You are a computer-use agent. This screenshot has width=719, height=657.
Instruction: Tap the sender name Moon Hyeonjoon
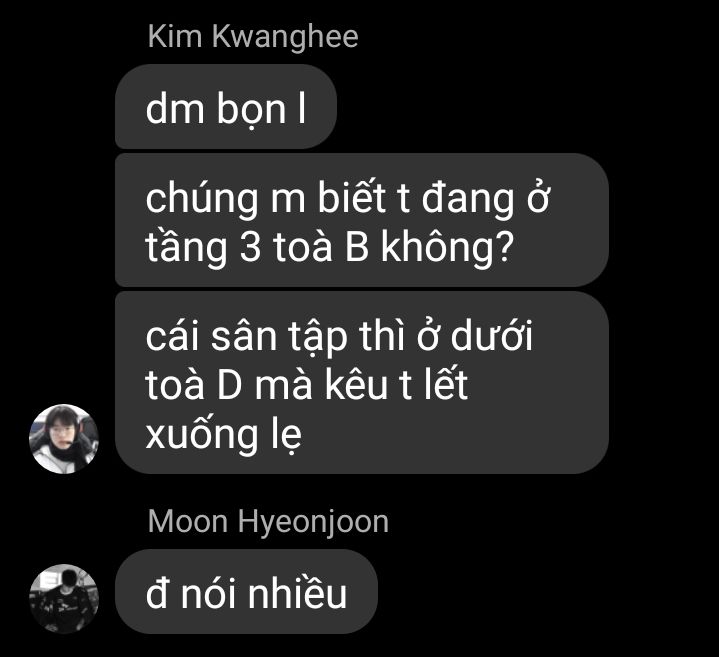point(268,521)
